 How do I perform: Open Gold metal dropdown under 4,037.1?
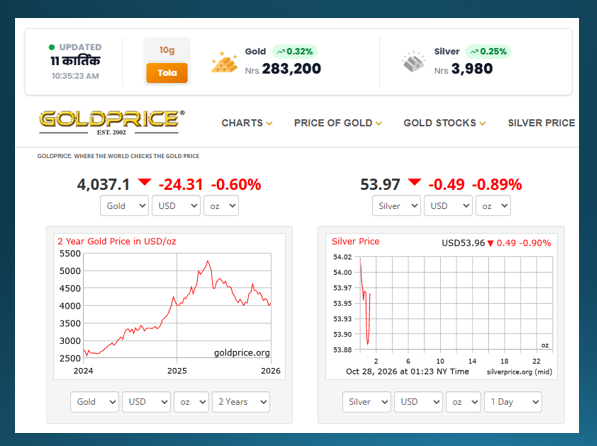click(124, 206)
